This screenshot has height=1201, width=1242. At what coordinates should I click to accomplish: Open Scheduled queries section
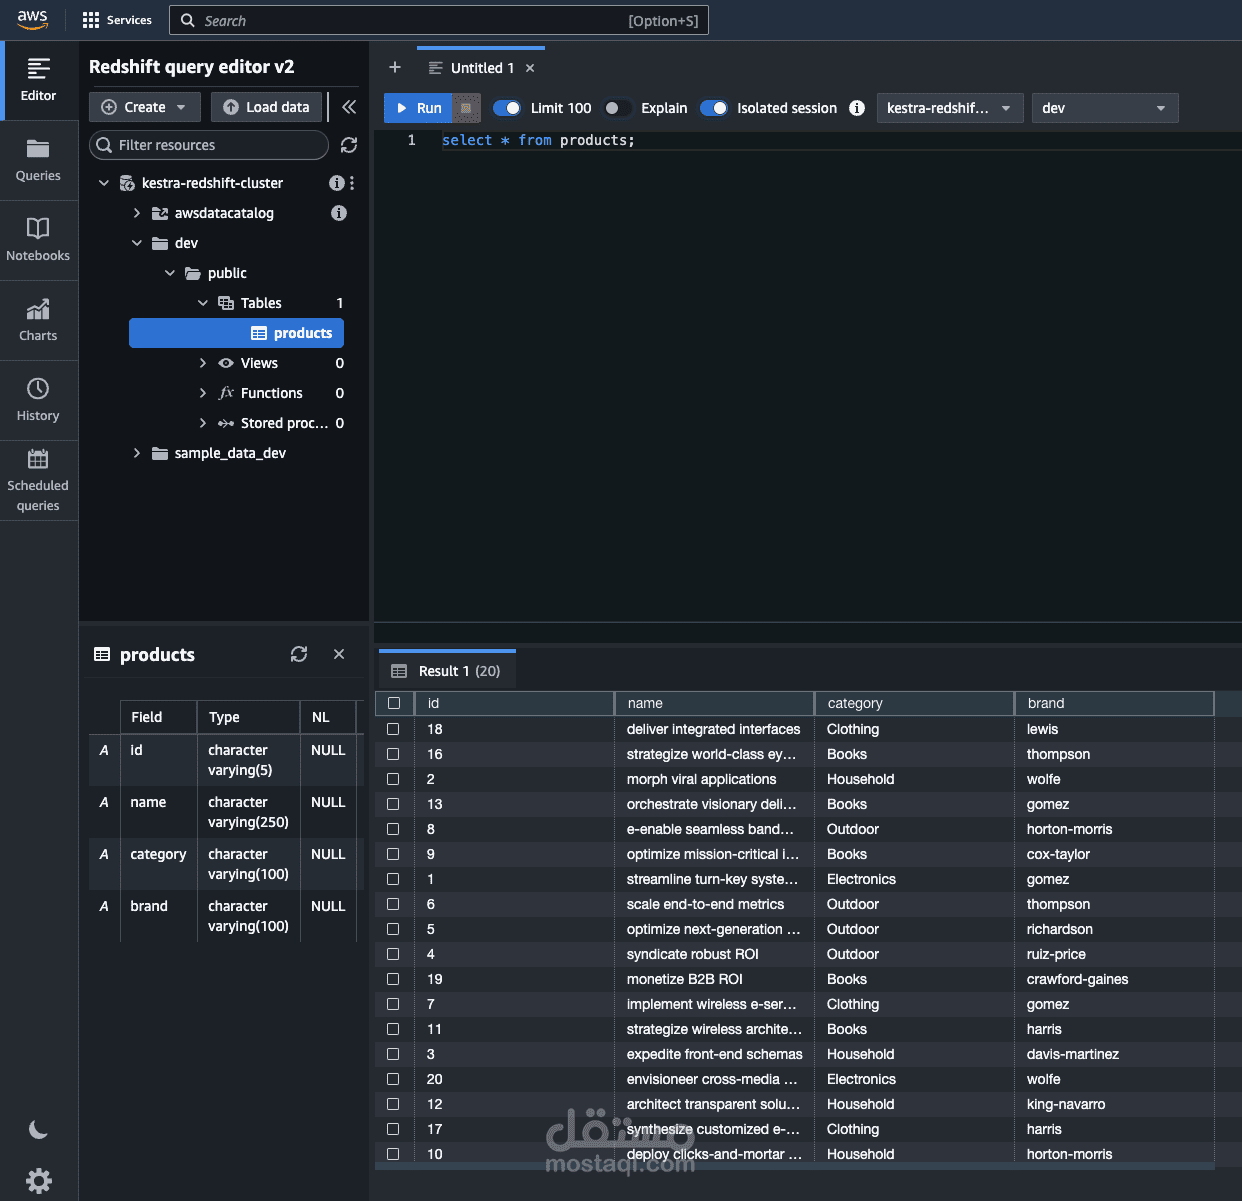point(38,481)
